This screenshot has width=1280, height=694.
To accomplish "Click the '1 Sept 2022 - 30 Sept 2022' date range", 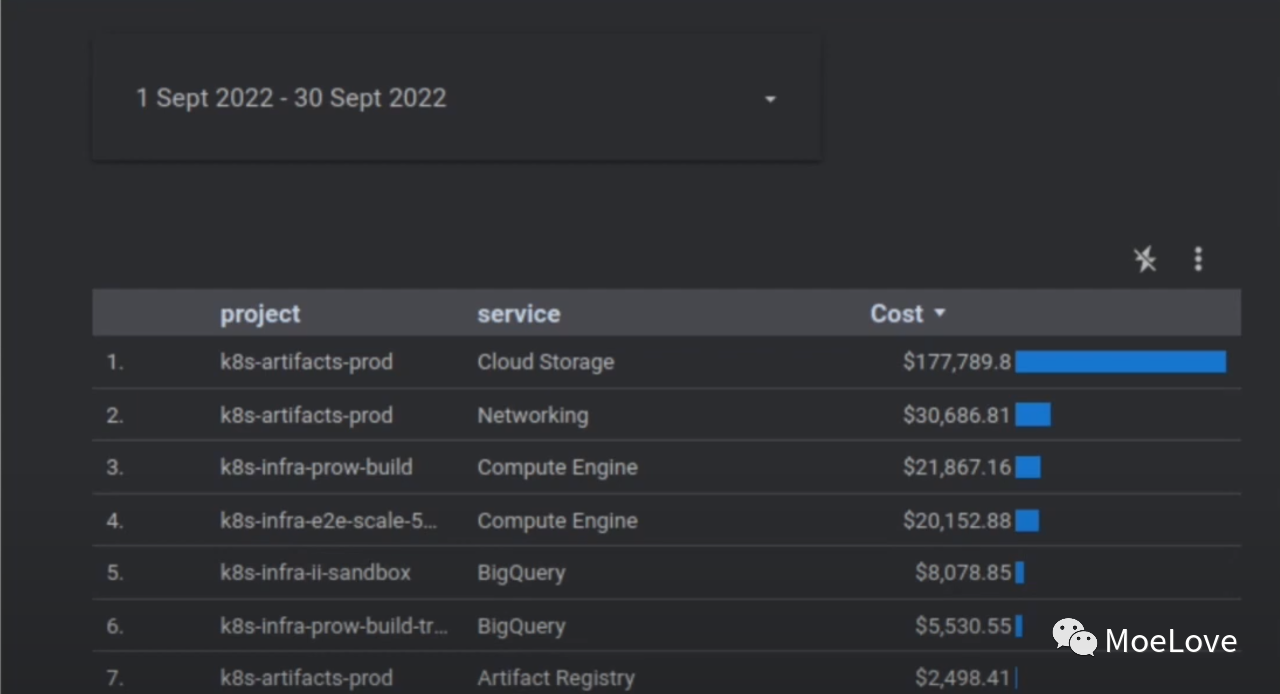I will coord(291,98).
